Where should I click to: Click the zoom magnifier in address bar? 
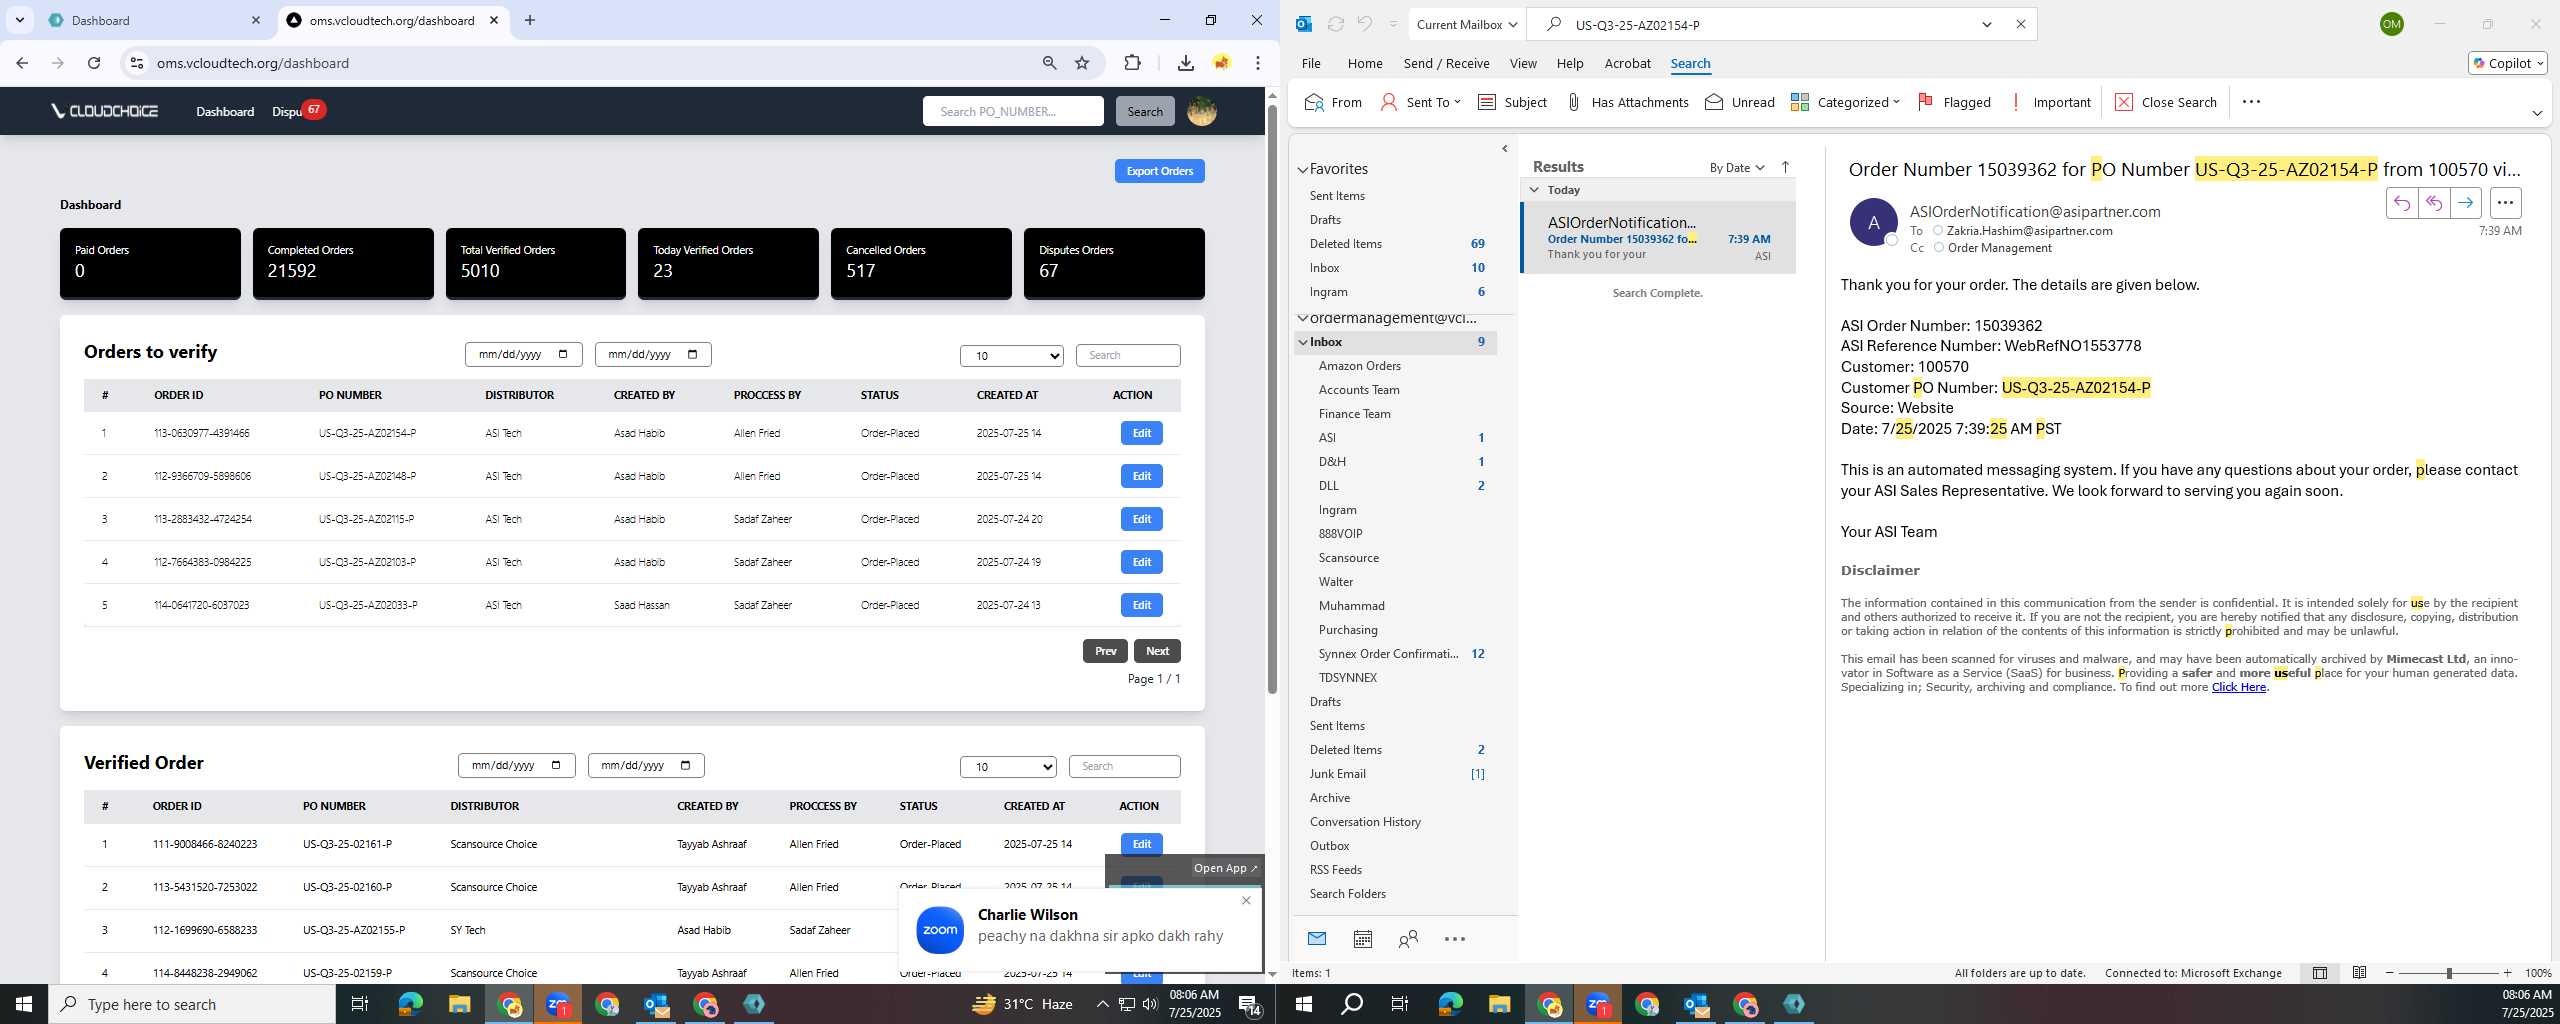[1049, 63]
